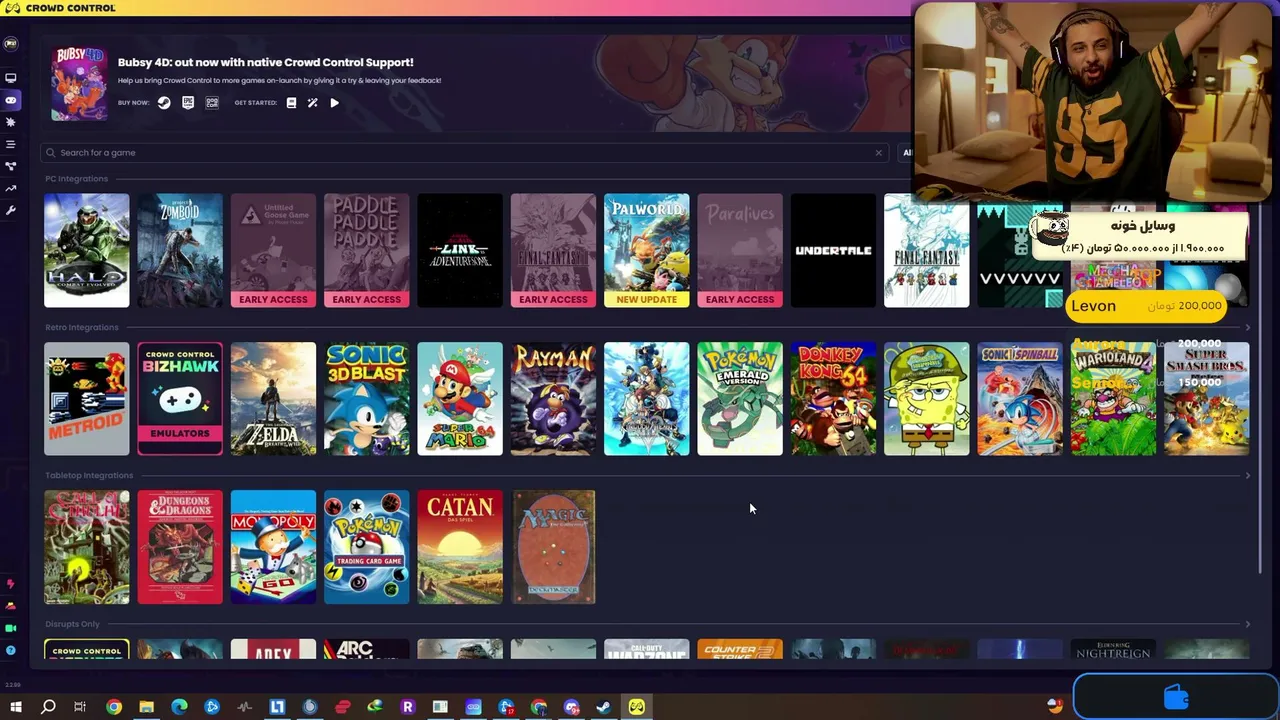Screen dimensions: 1280x720
Task: Click the green video camera sidebar icon
Action: 11,628
